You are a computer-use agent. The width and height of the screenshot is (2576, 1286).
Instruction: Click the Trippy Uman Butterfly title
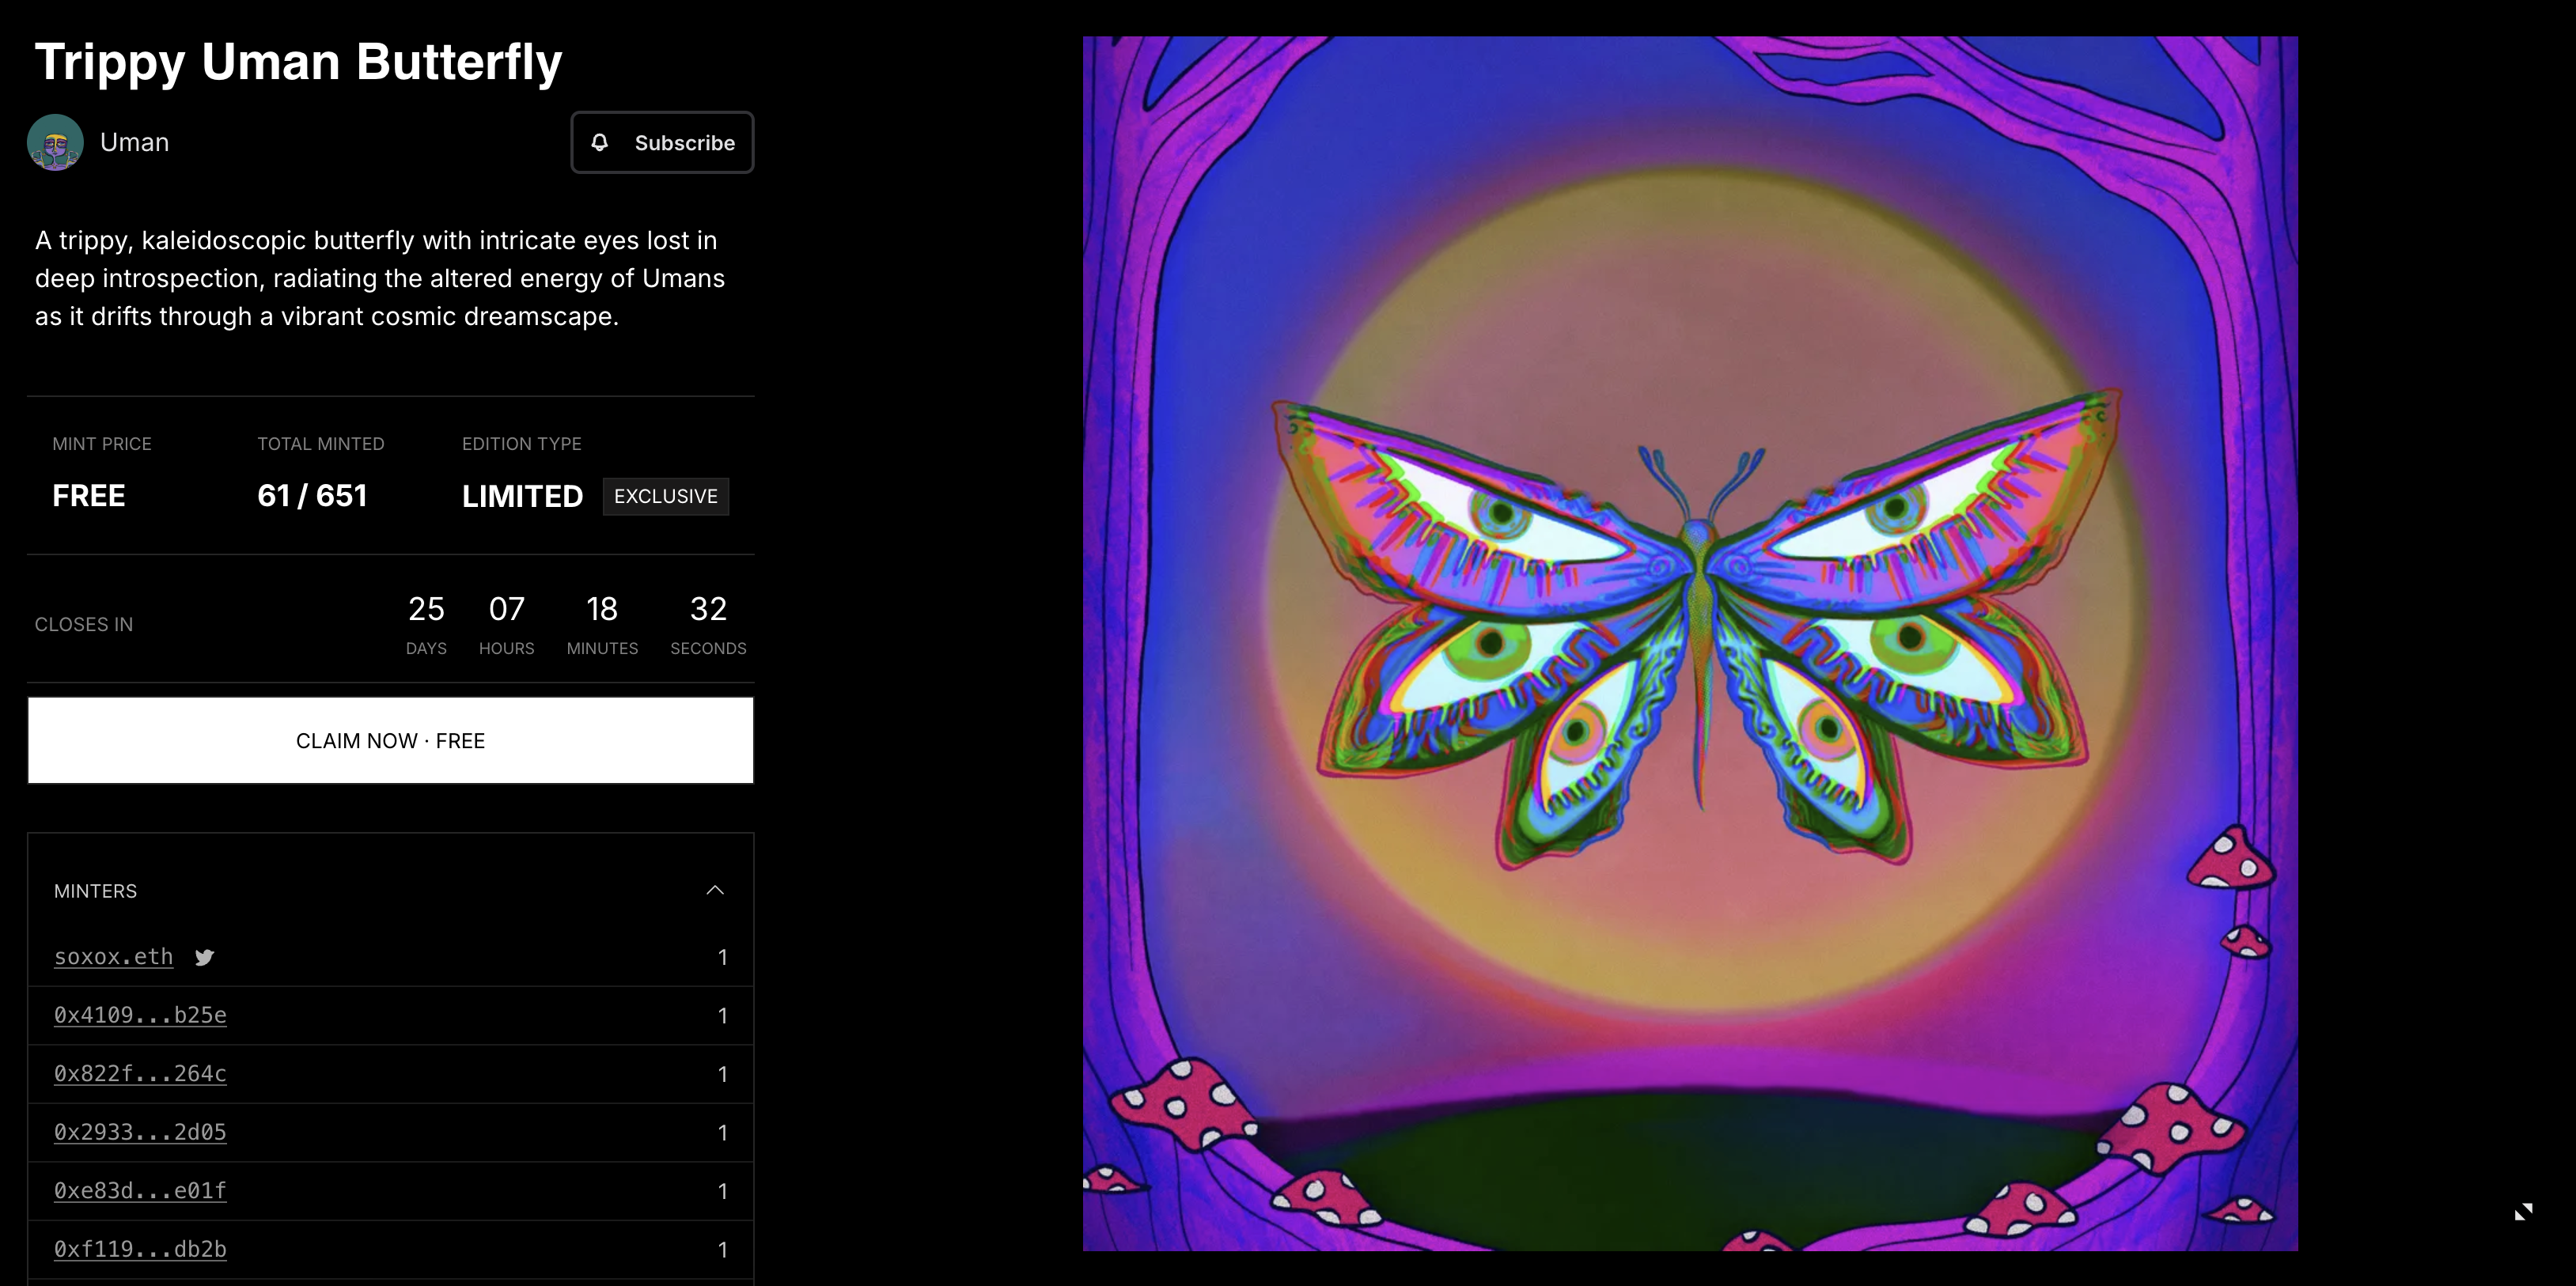click(298, 62)
